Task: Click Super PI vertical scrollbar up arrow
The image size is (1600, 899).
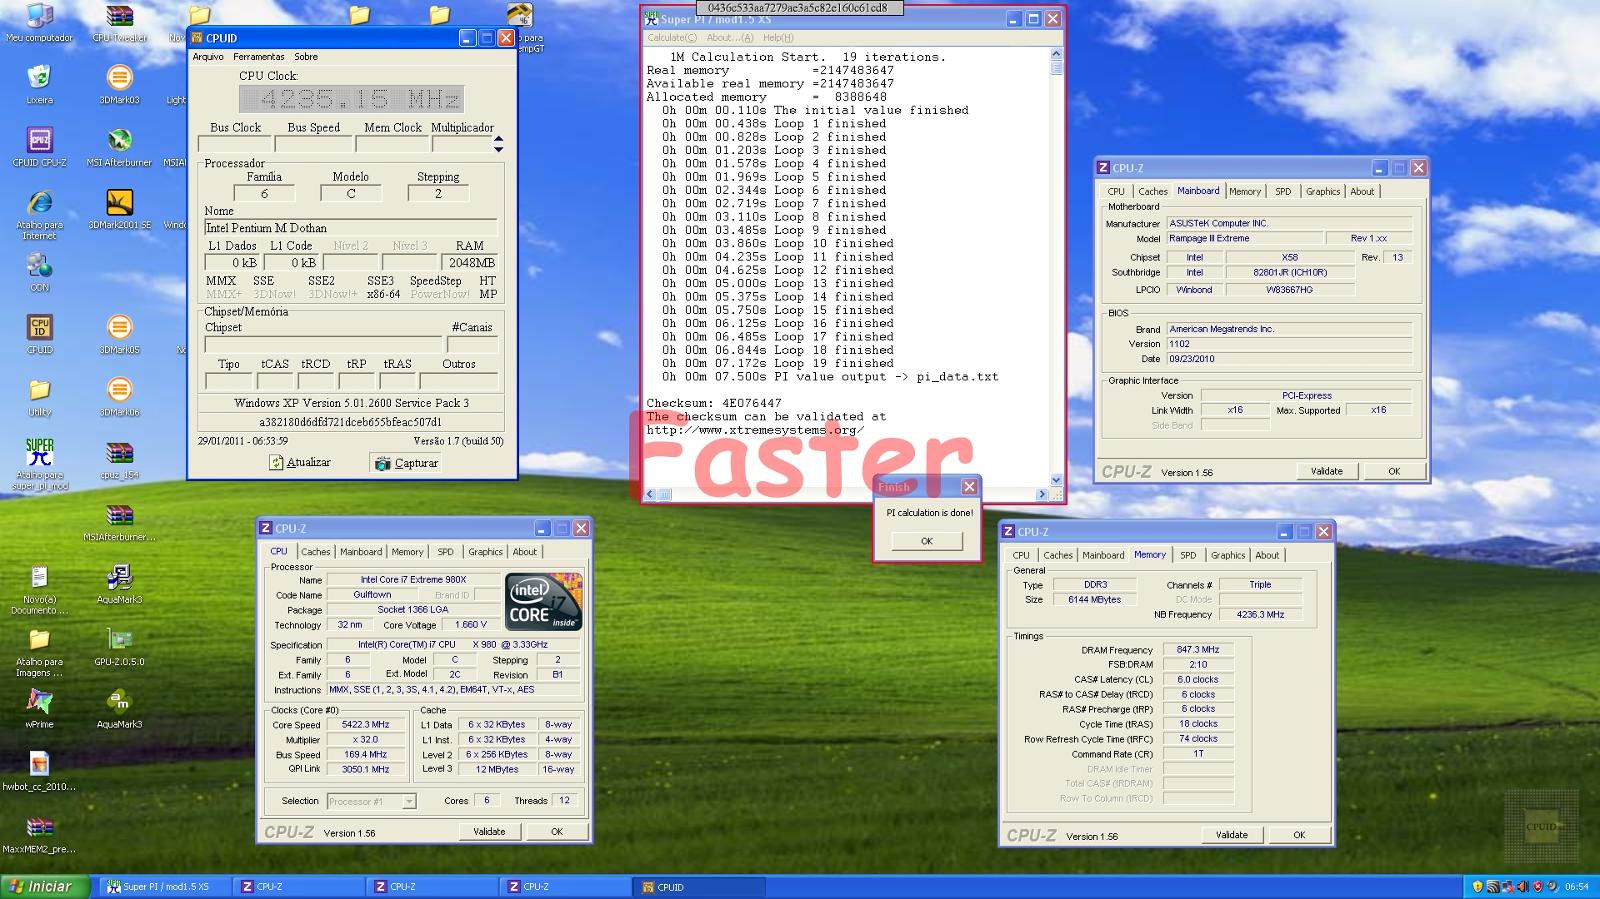Action: coord(1057,55)
